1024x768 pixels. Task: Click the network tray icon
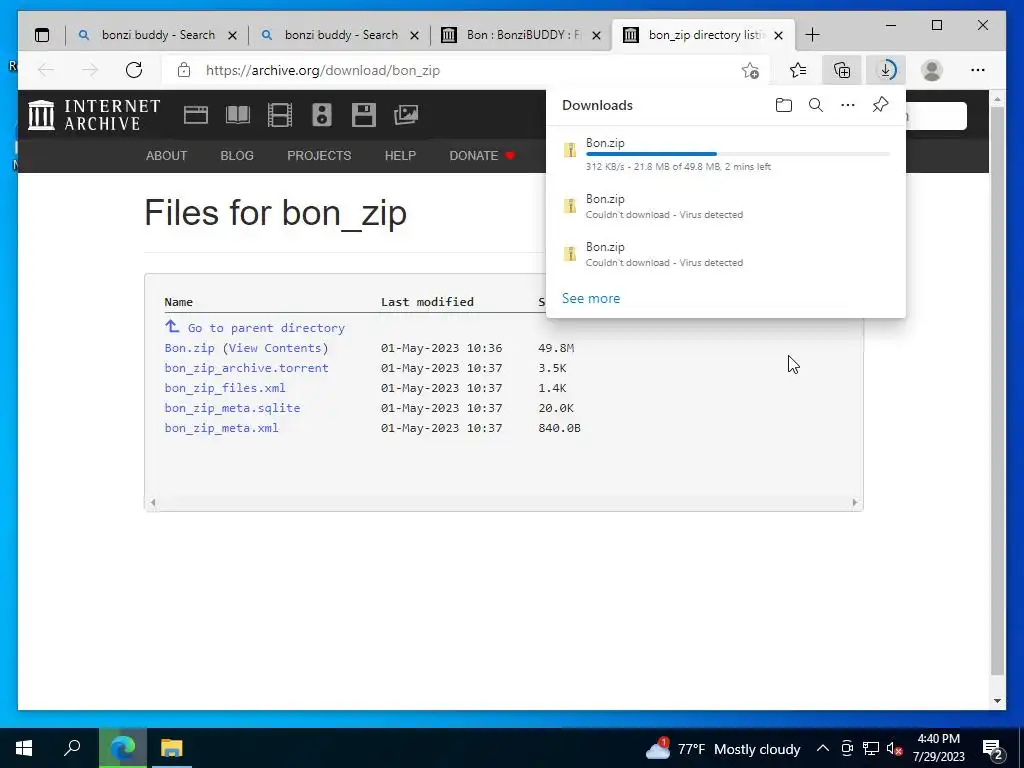[x=871, y=748]
